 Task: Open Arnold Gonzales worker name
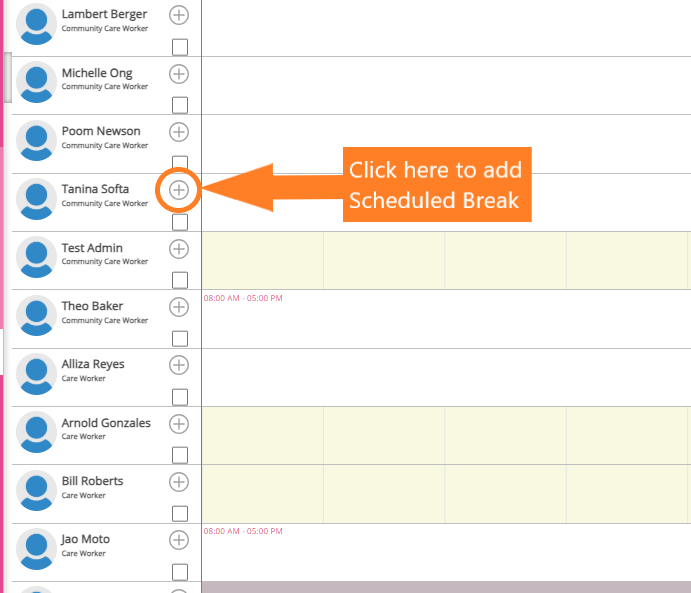106,423
